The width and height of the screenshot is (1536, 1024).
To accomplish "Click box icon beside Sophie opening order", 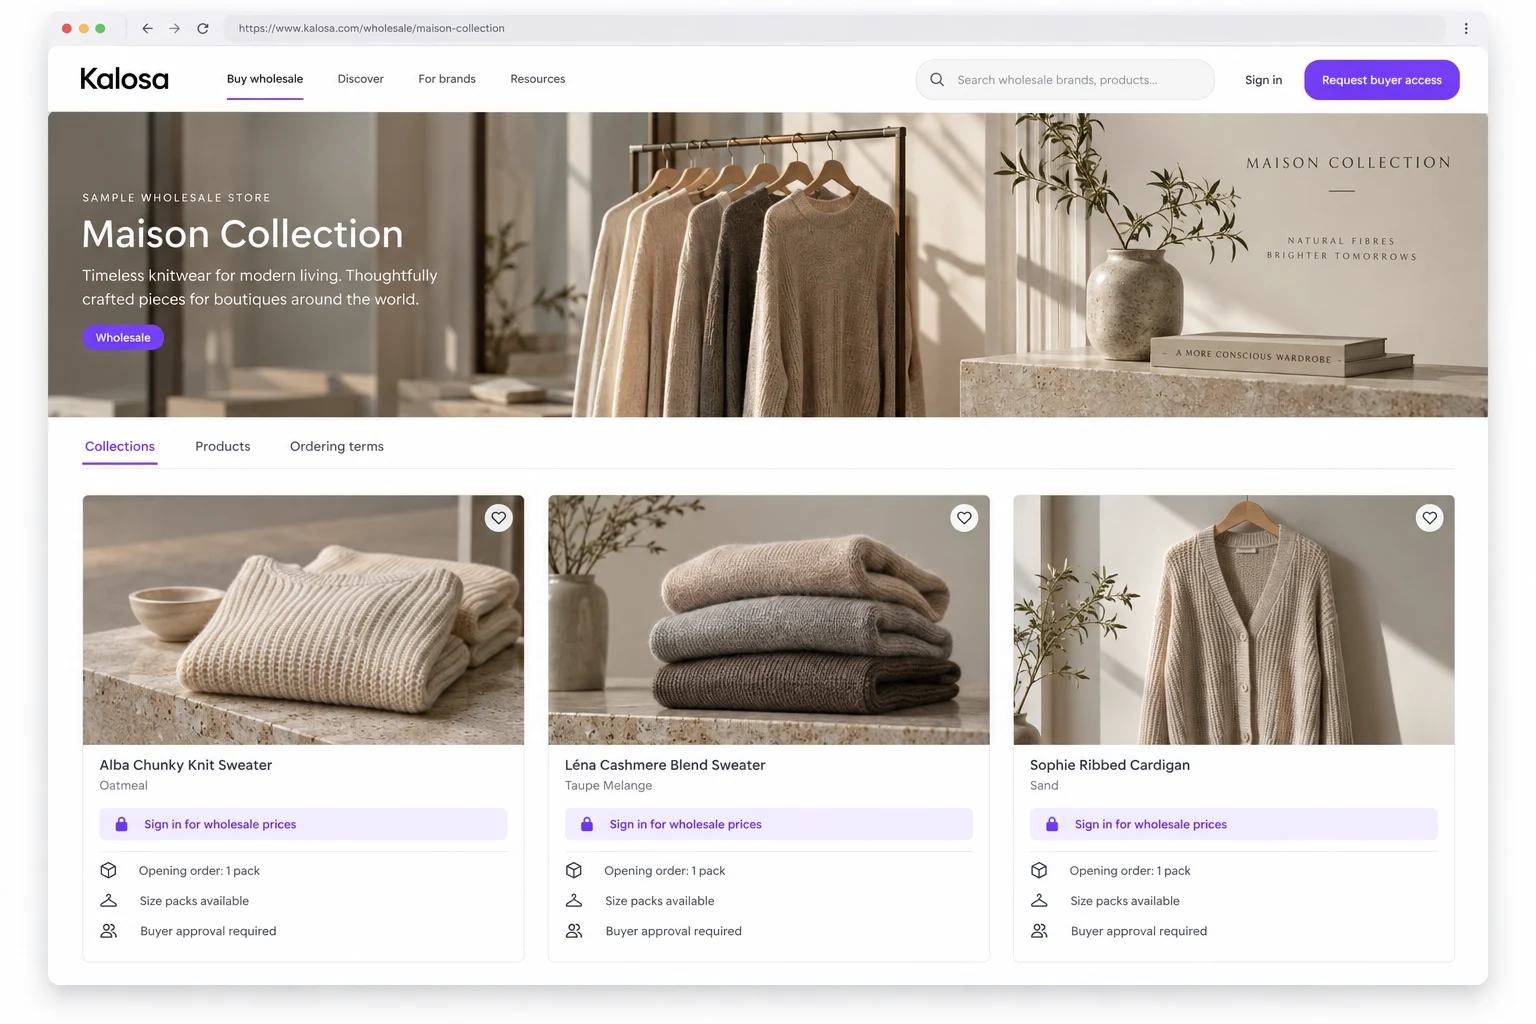I will pos(1039,870).
